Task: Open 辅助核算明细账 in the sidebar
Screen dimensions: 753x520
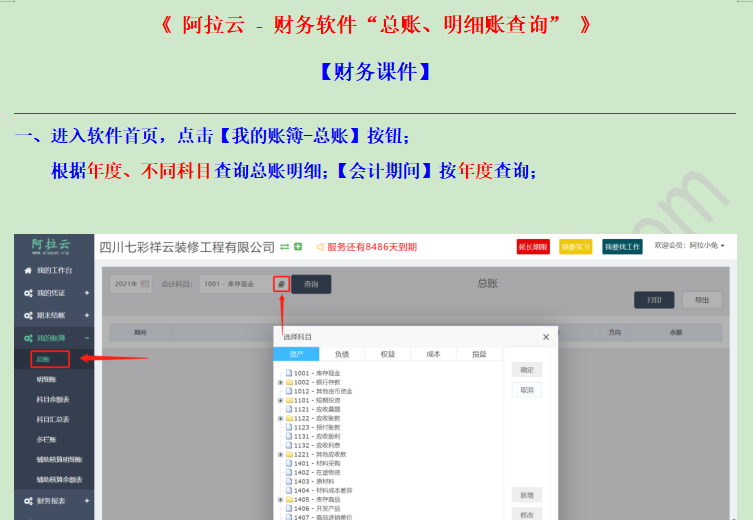Action: pyautogui.click(x=60, y=460)
